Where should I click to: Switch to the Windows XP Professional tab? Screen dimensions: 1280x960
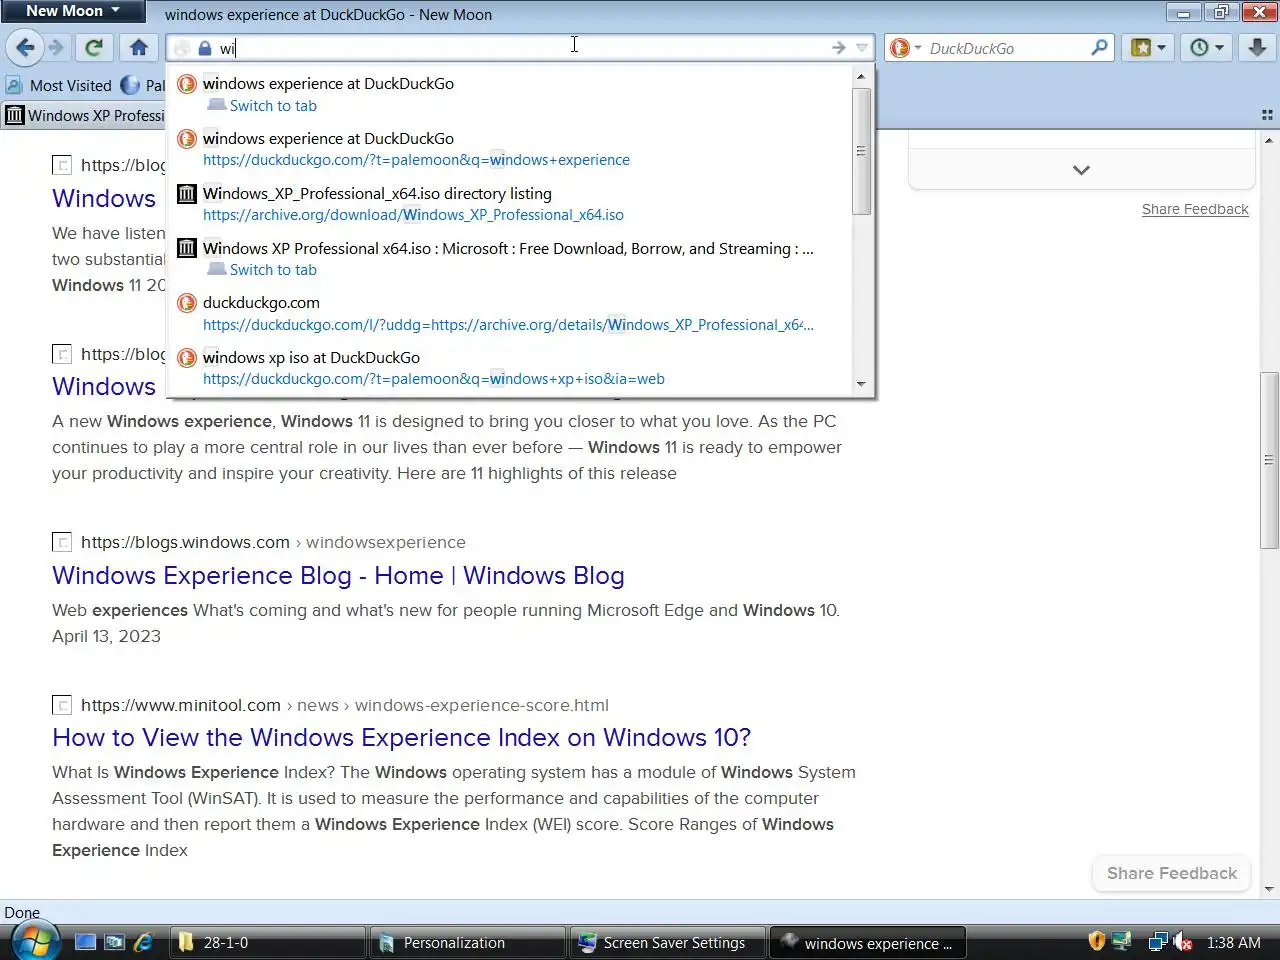click(84, 115)
